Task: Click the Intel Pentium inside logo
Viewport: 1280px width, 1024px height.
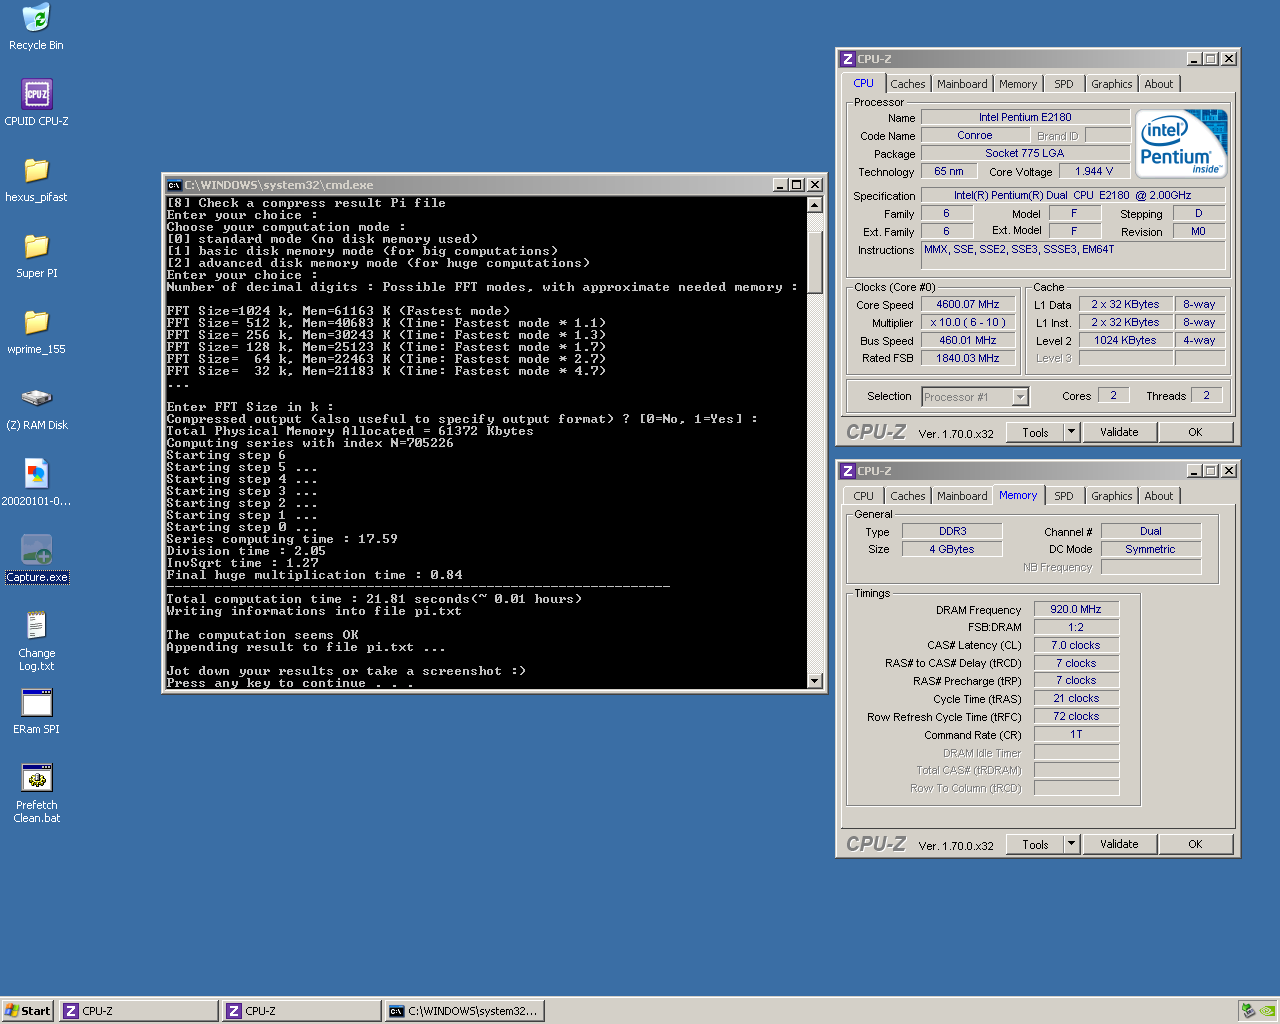Action: (x=1181, y=144)
